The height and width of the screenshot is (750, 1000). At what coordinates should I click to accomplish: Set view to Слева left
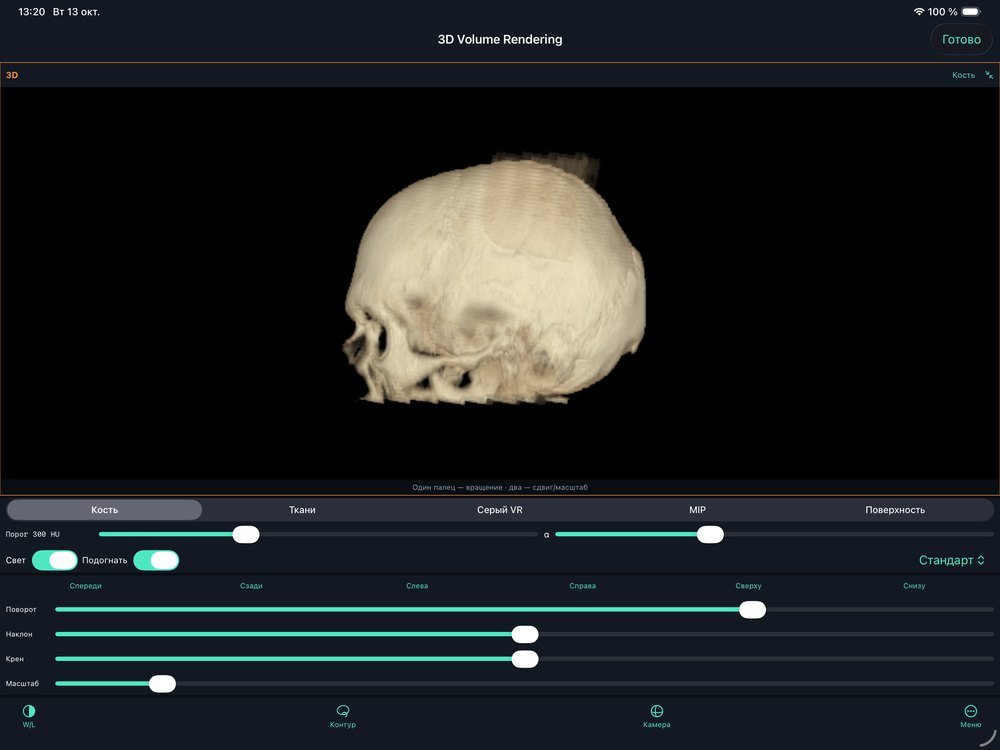(x=417, y=585)
